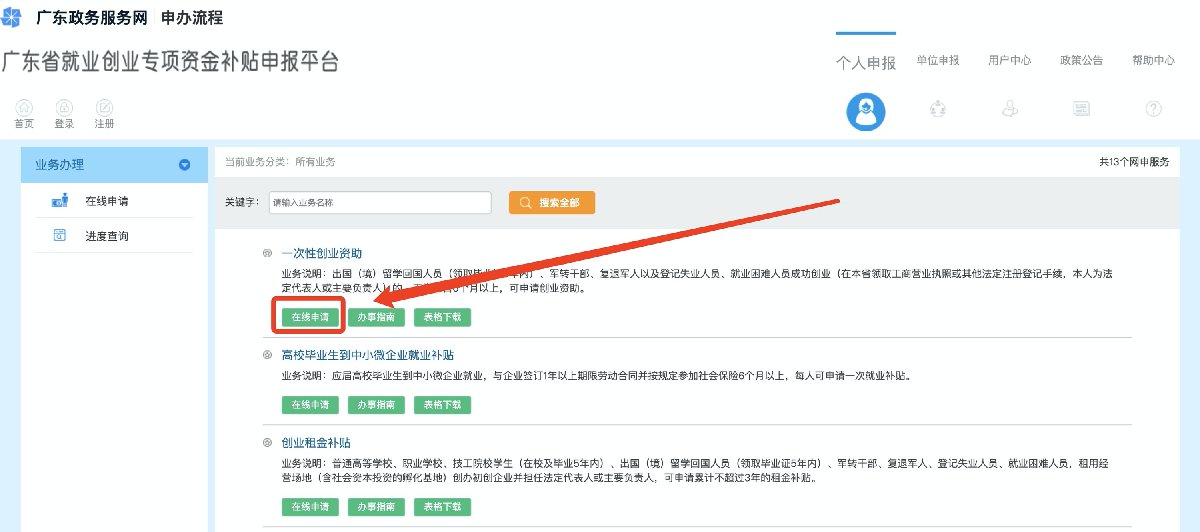Click 办事指南 under 高校毕业生到中小微企业就业补贴
1200x532 pixels.
point(376,405)
